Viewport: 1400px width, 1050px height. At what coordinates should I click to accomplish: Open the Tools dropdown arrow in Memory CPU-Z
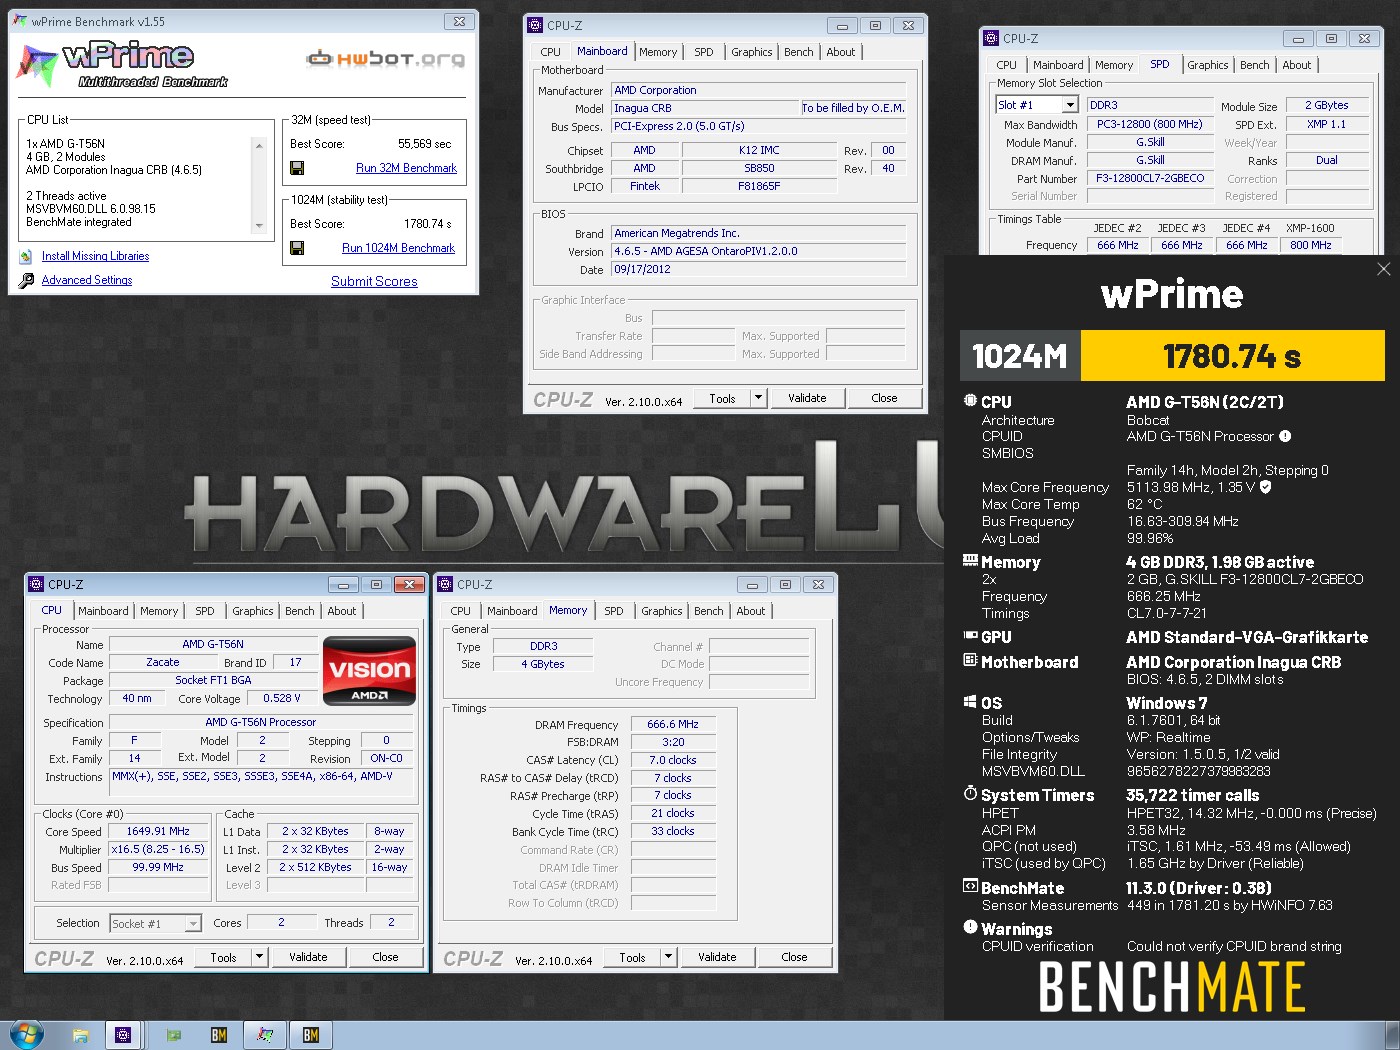pyautogui.click(x=669, y=957)
